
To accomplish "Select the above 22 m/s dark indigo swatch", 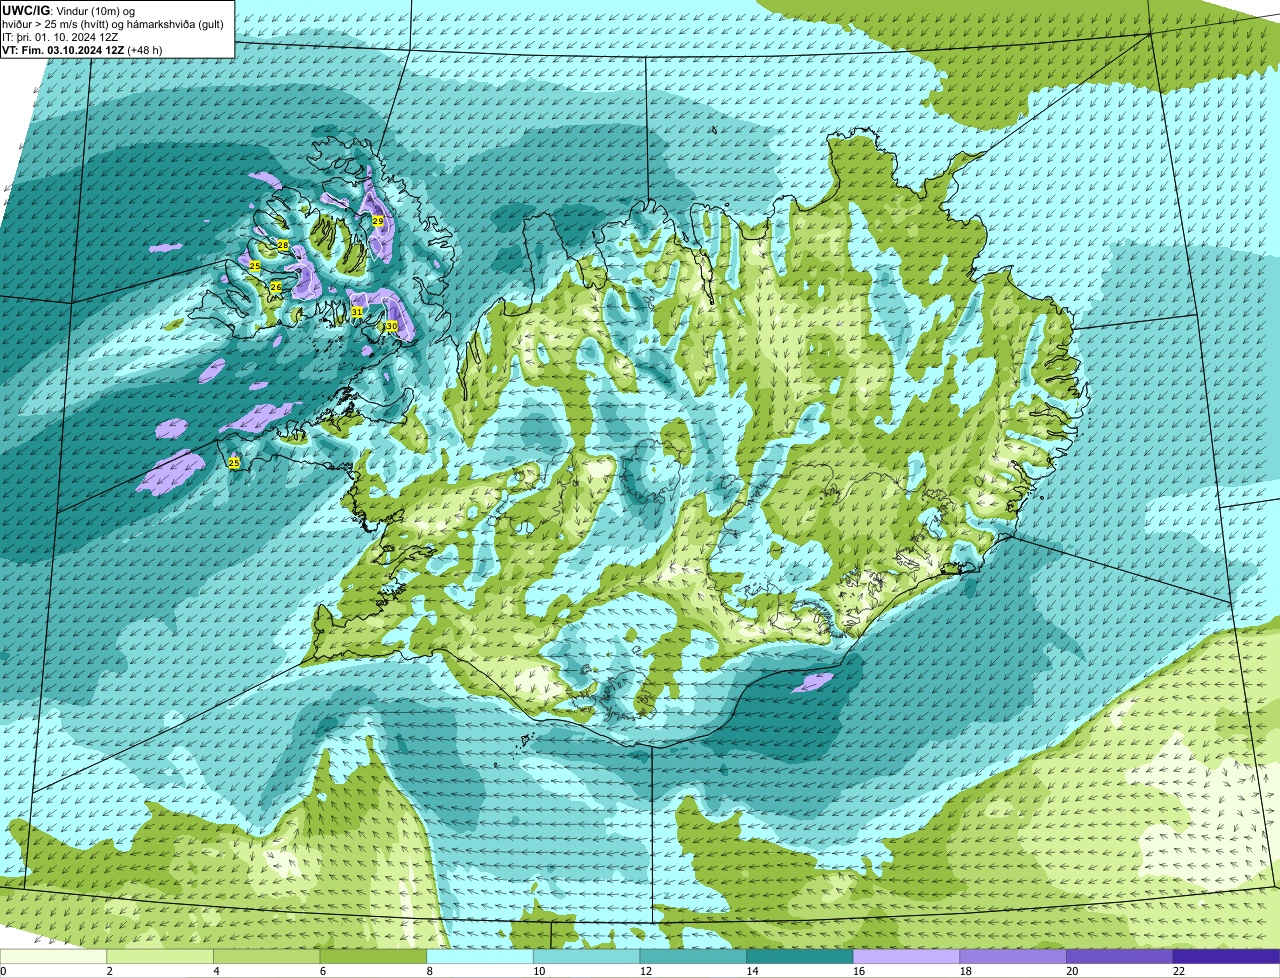I will (x=1227, y=956).
